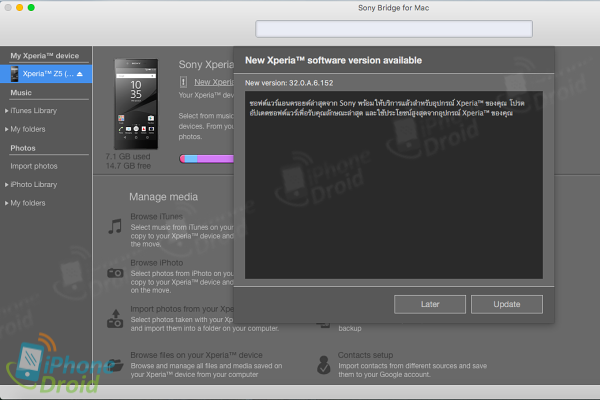Click the Thai update description text area

[394, 185]
